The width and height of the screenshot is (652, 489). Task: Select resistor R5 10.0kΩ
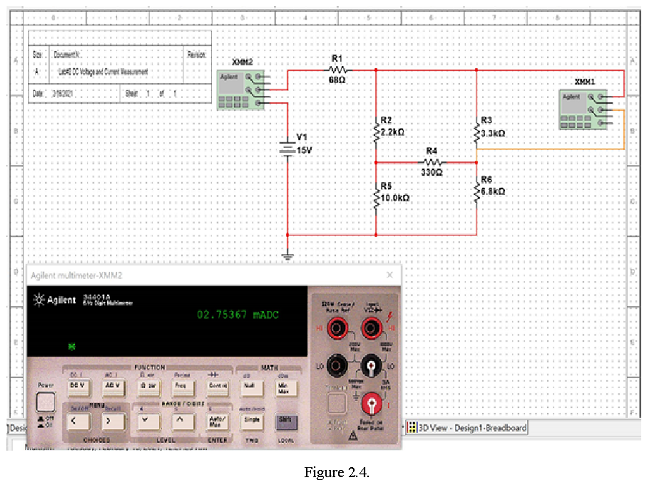pyautogui.click(x=376, y=198)
